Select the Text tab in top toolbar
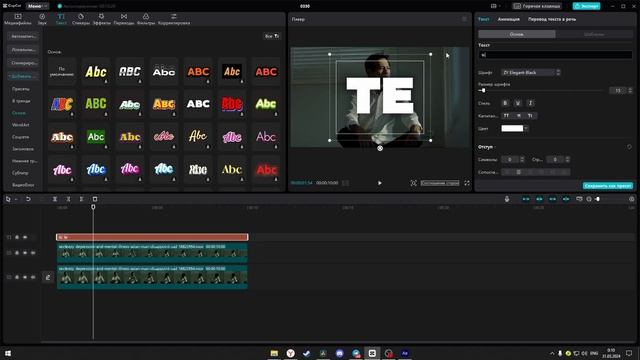The image size is (640, 360). coord(61,19)
